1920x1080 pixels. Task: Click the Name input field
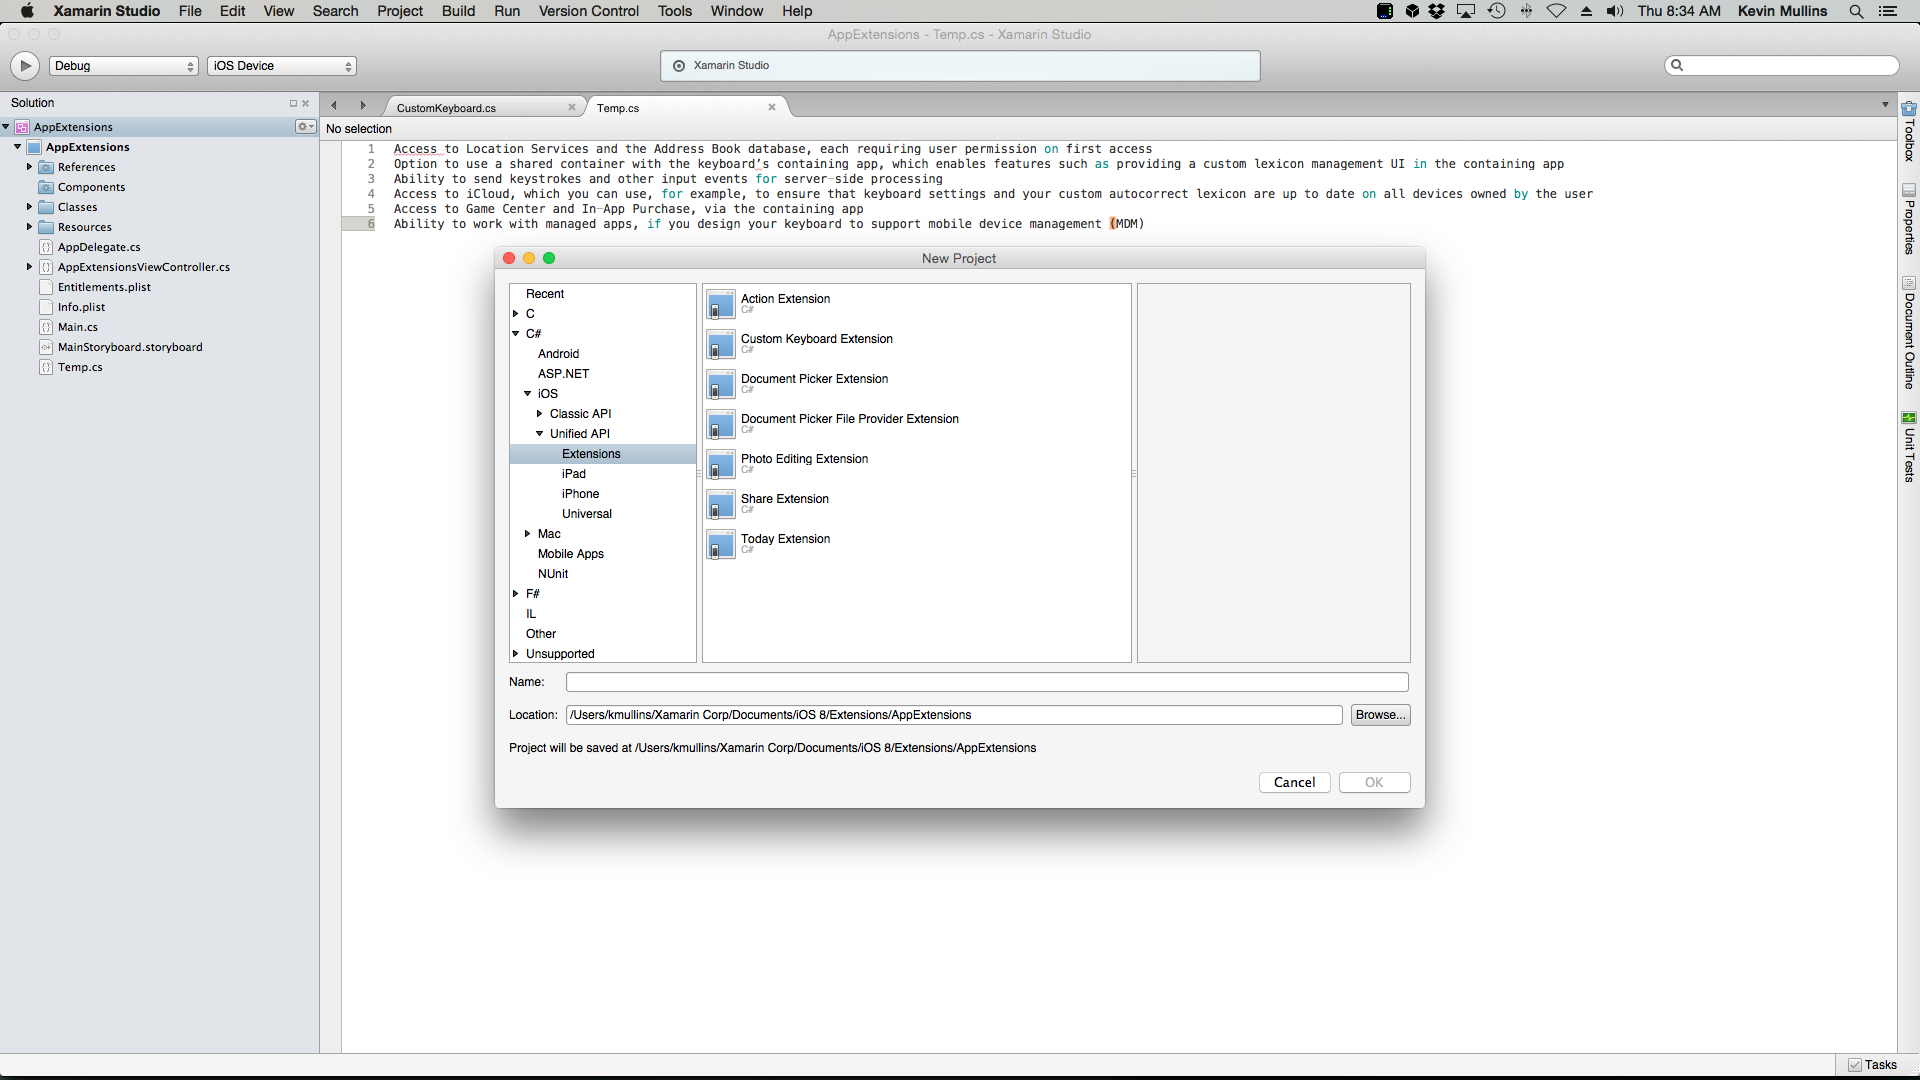(x=988, y=682)
